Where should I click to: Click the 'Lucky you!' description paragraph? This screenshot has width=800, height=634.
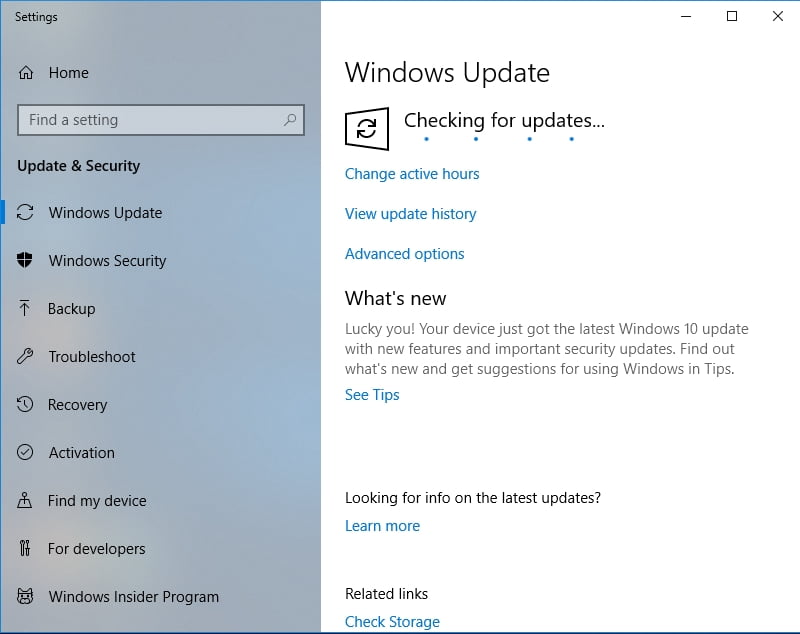coord(546,349)
